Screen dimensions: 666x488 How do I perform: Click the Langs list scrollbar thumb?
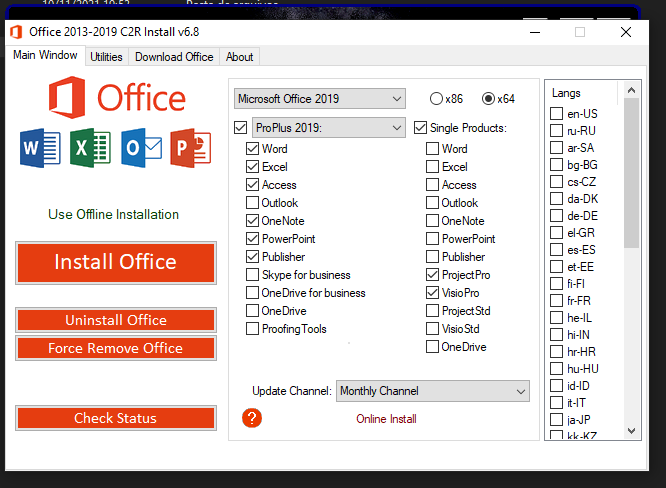tap(632, 173)
